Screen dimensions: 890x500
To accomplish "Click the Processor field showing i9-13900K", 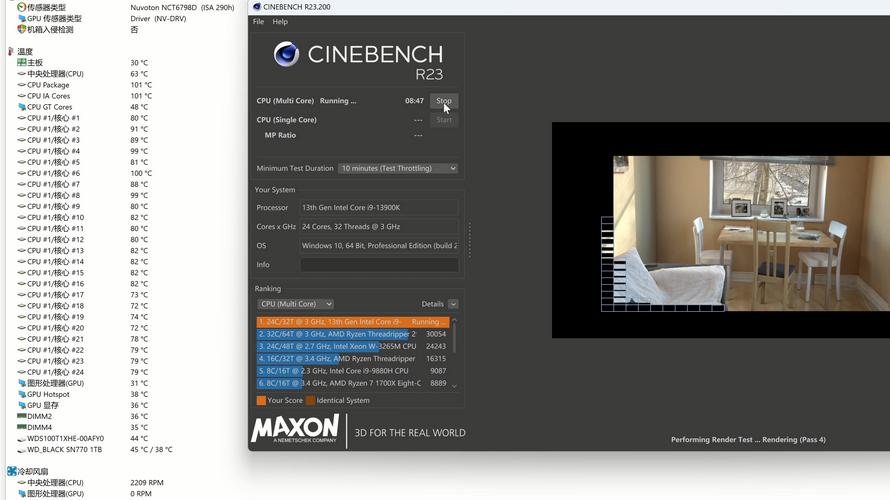I will [379, 208].
